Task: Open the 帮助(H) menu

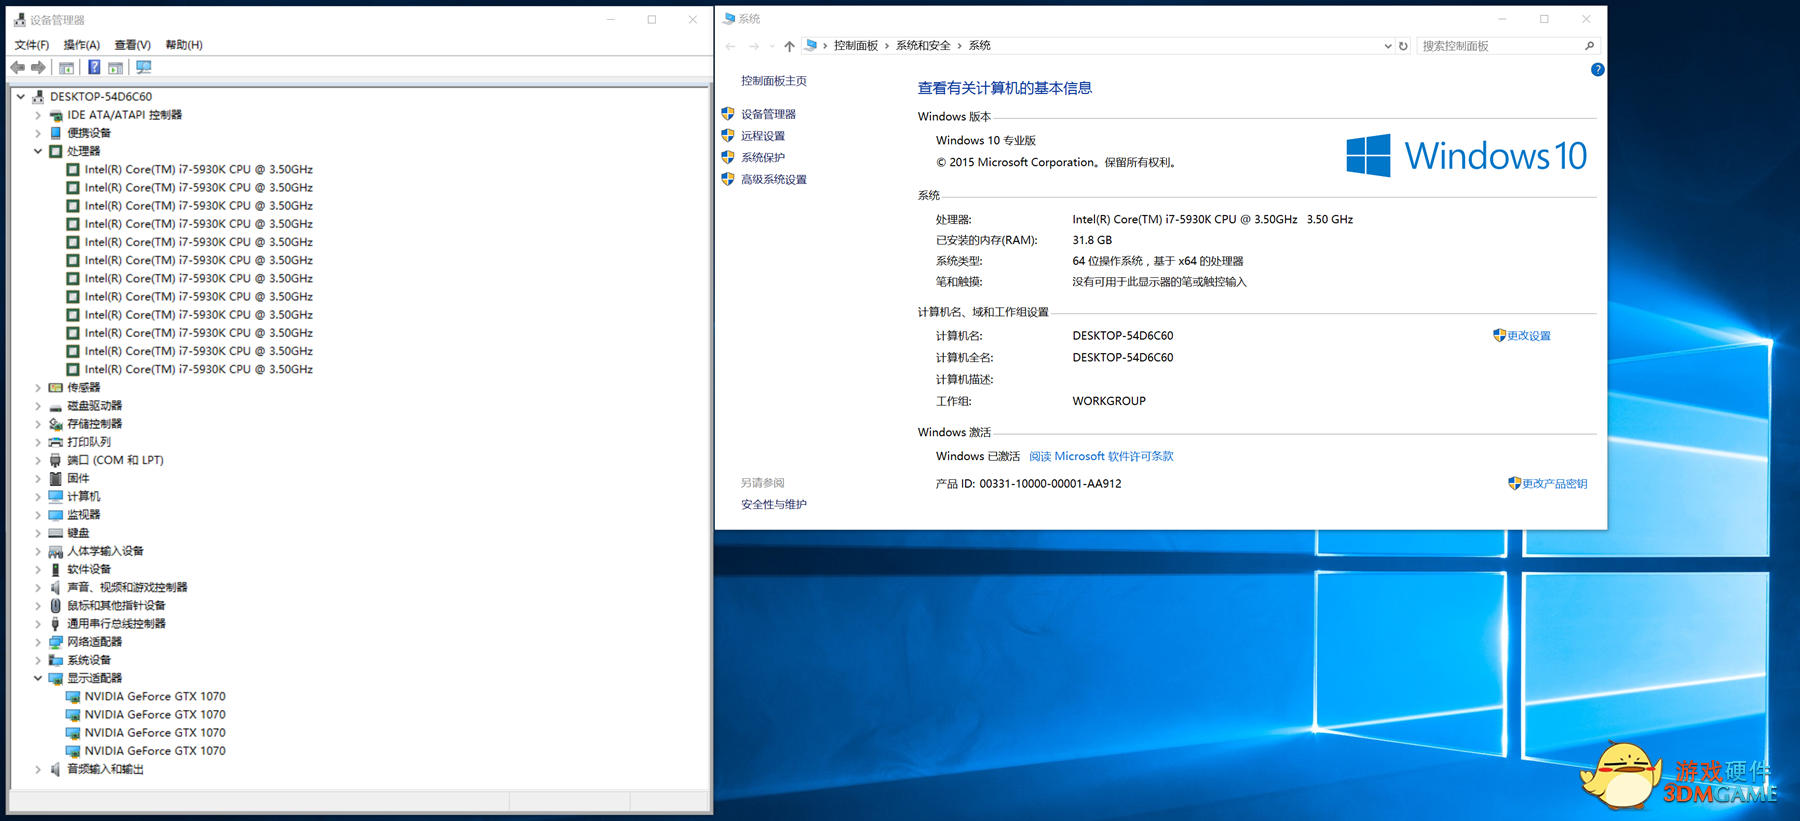Action: (184, 45)
